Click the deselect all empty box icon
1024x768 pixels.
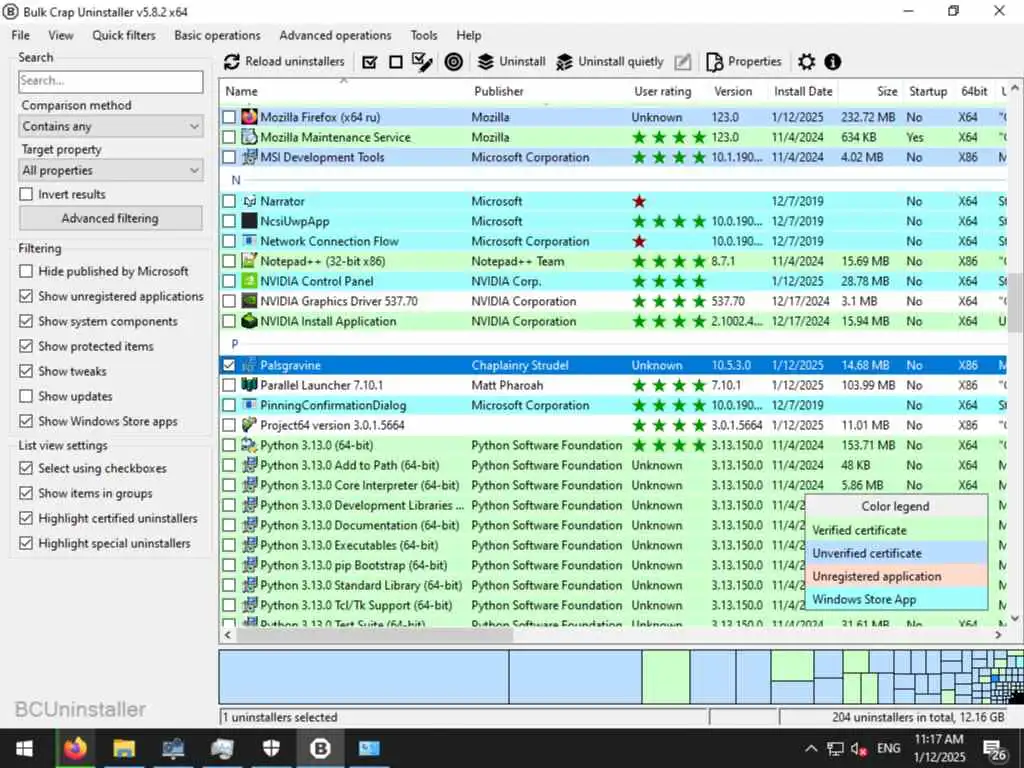point(396,62)
